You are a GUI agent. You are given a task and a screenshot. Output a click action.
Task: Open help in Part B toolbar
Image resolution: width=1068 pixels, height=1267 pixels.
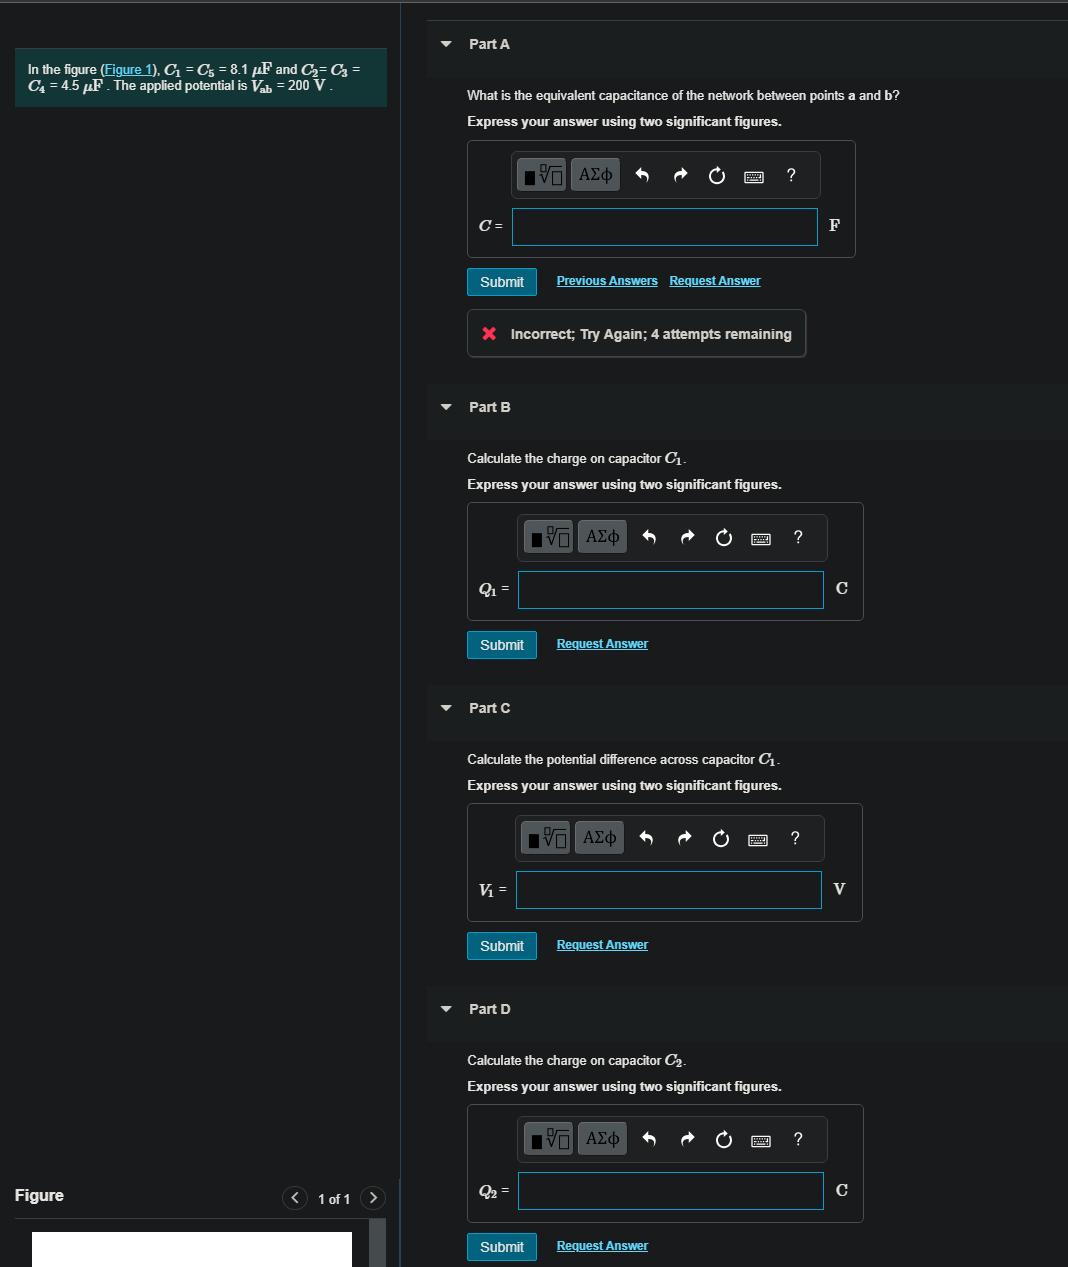coord(798,538)
